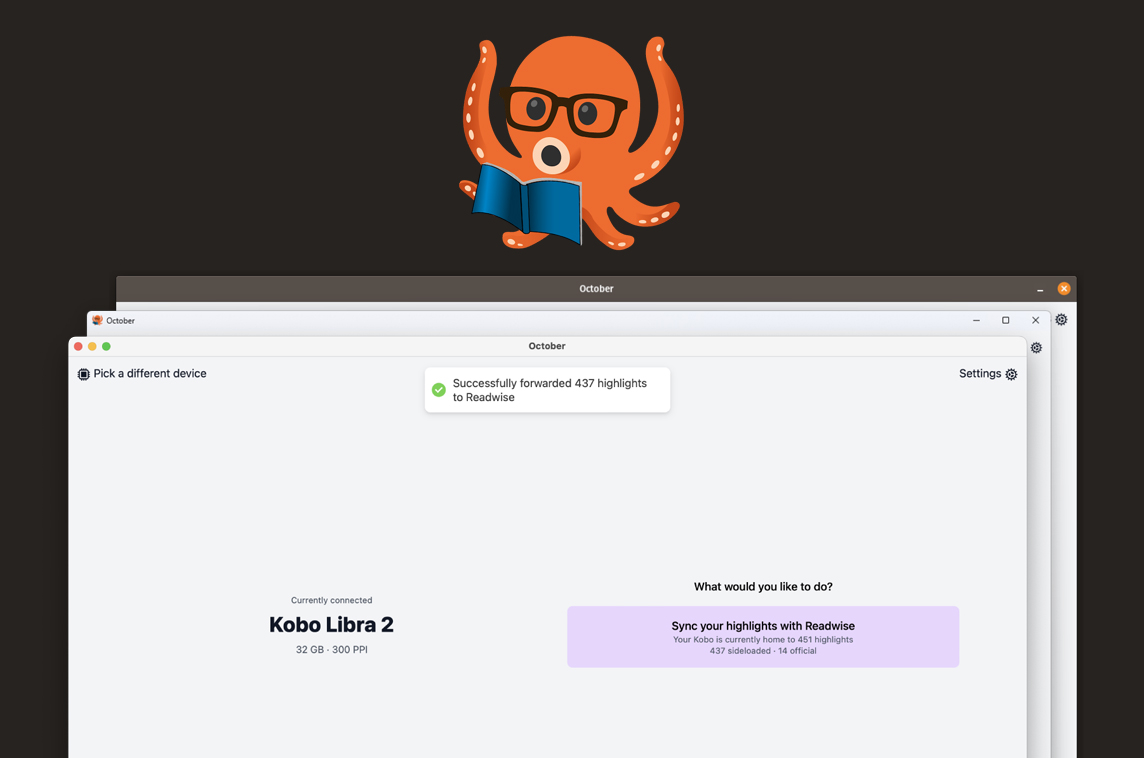Minimize the Linux-style dark title bar window

[1040, 290]
